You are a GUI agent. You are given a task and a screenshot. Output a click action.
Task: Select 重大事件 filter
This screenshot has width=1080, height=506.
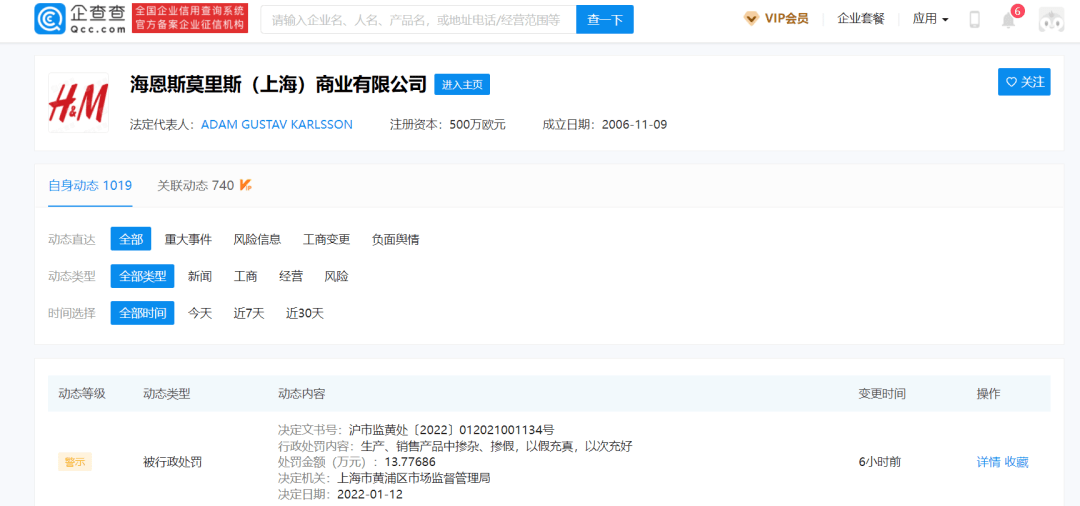click(188, 240)
